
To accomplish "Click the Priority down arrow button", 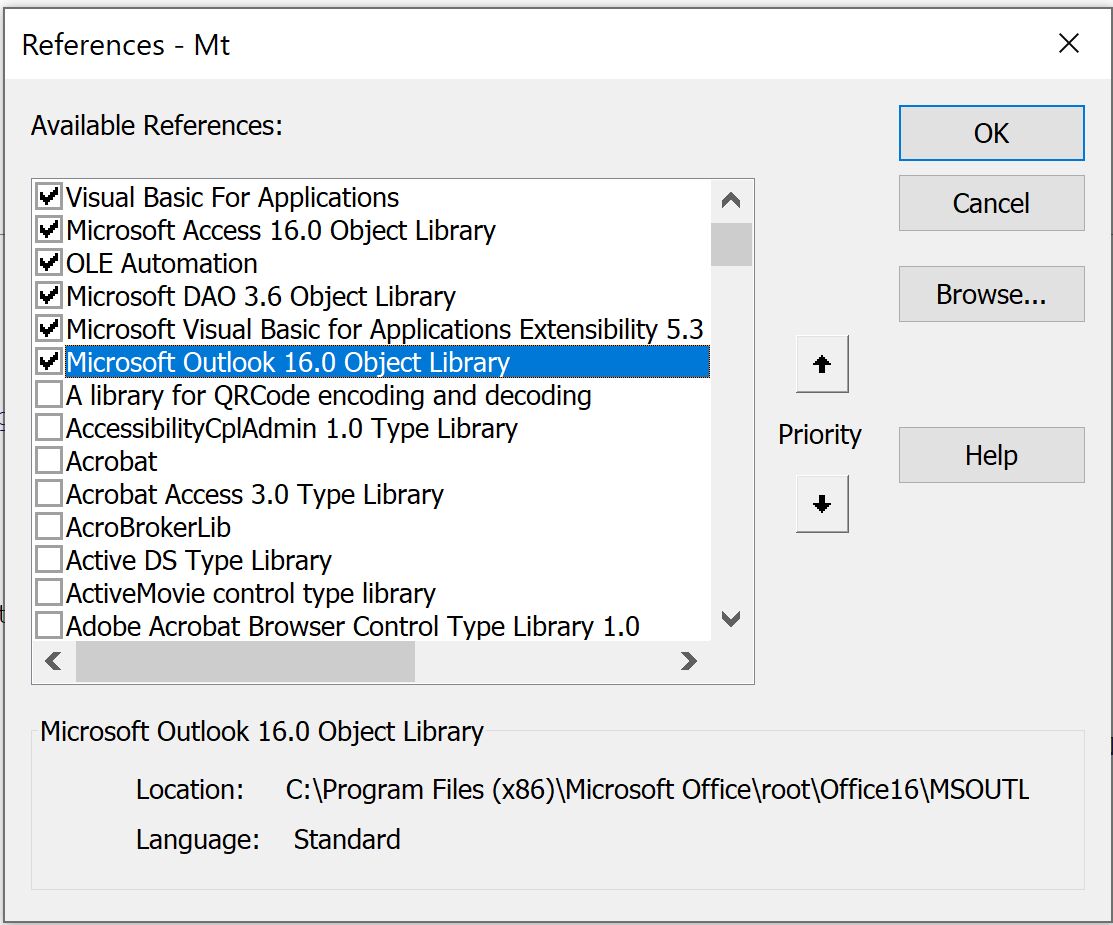I will (x=822, y=504).
